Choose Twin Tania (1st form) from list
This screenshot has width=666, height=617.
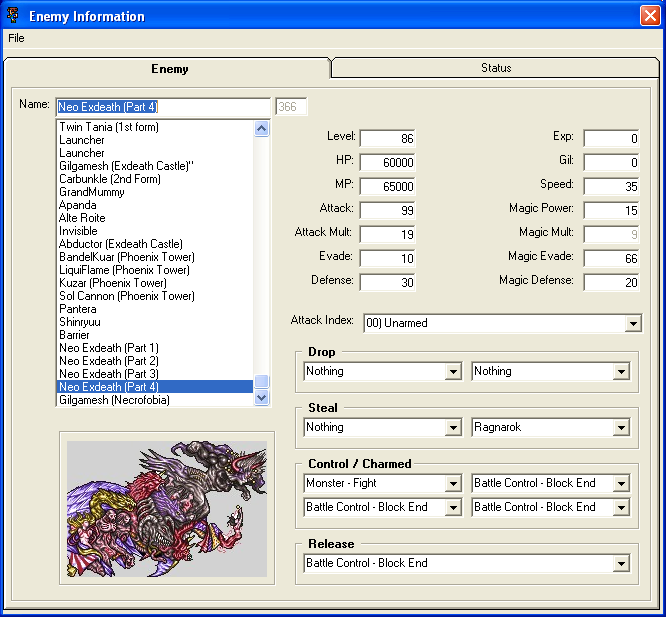coord(109,127)
